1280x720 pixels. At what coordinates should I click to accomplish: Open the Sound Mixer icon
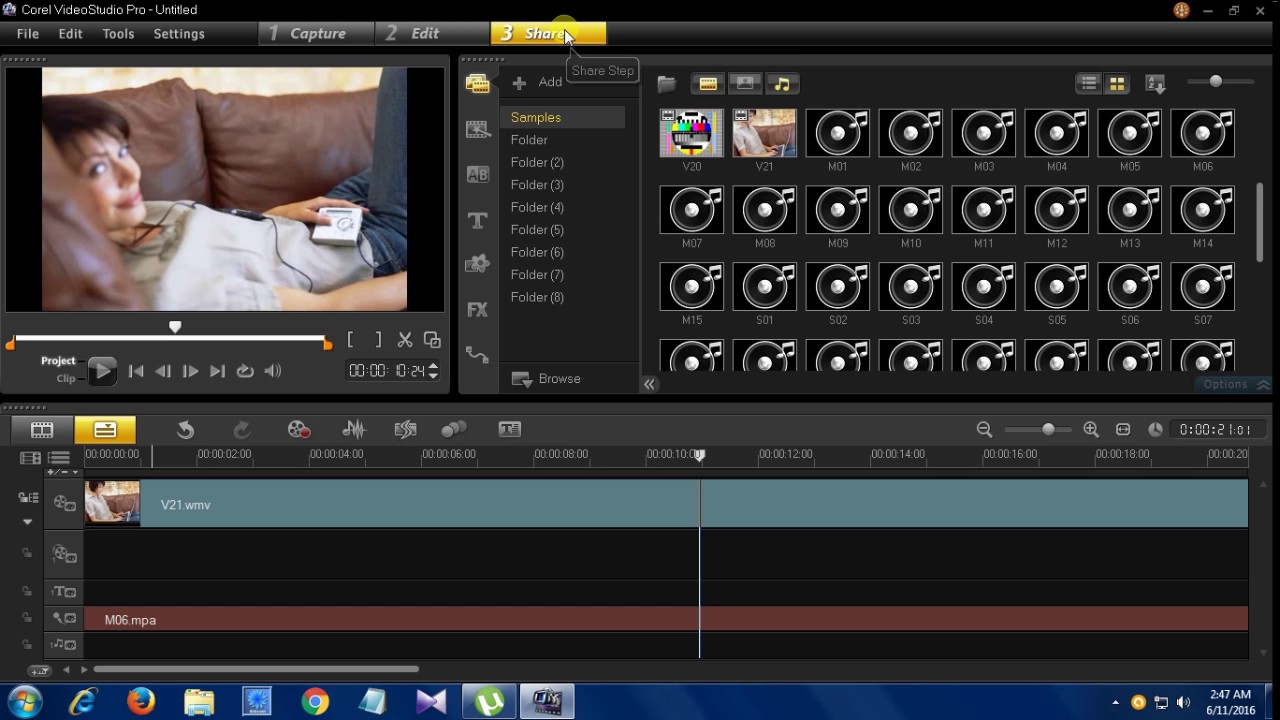tap(354, 430)
